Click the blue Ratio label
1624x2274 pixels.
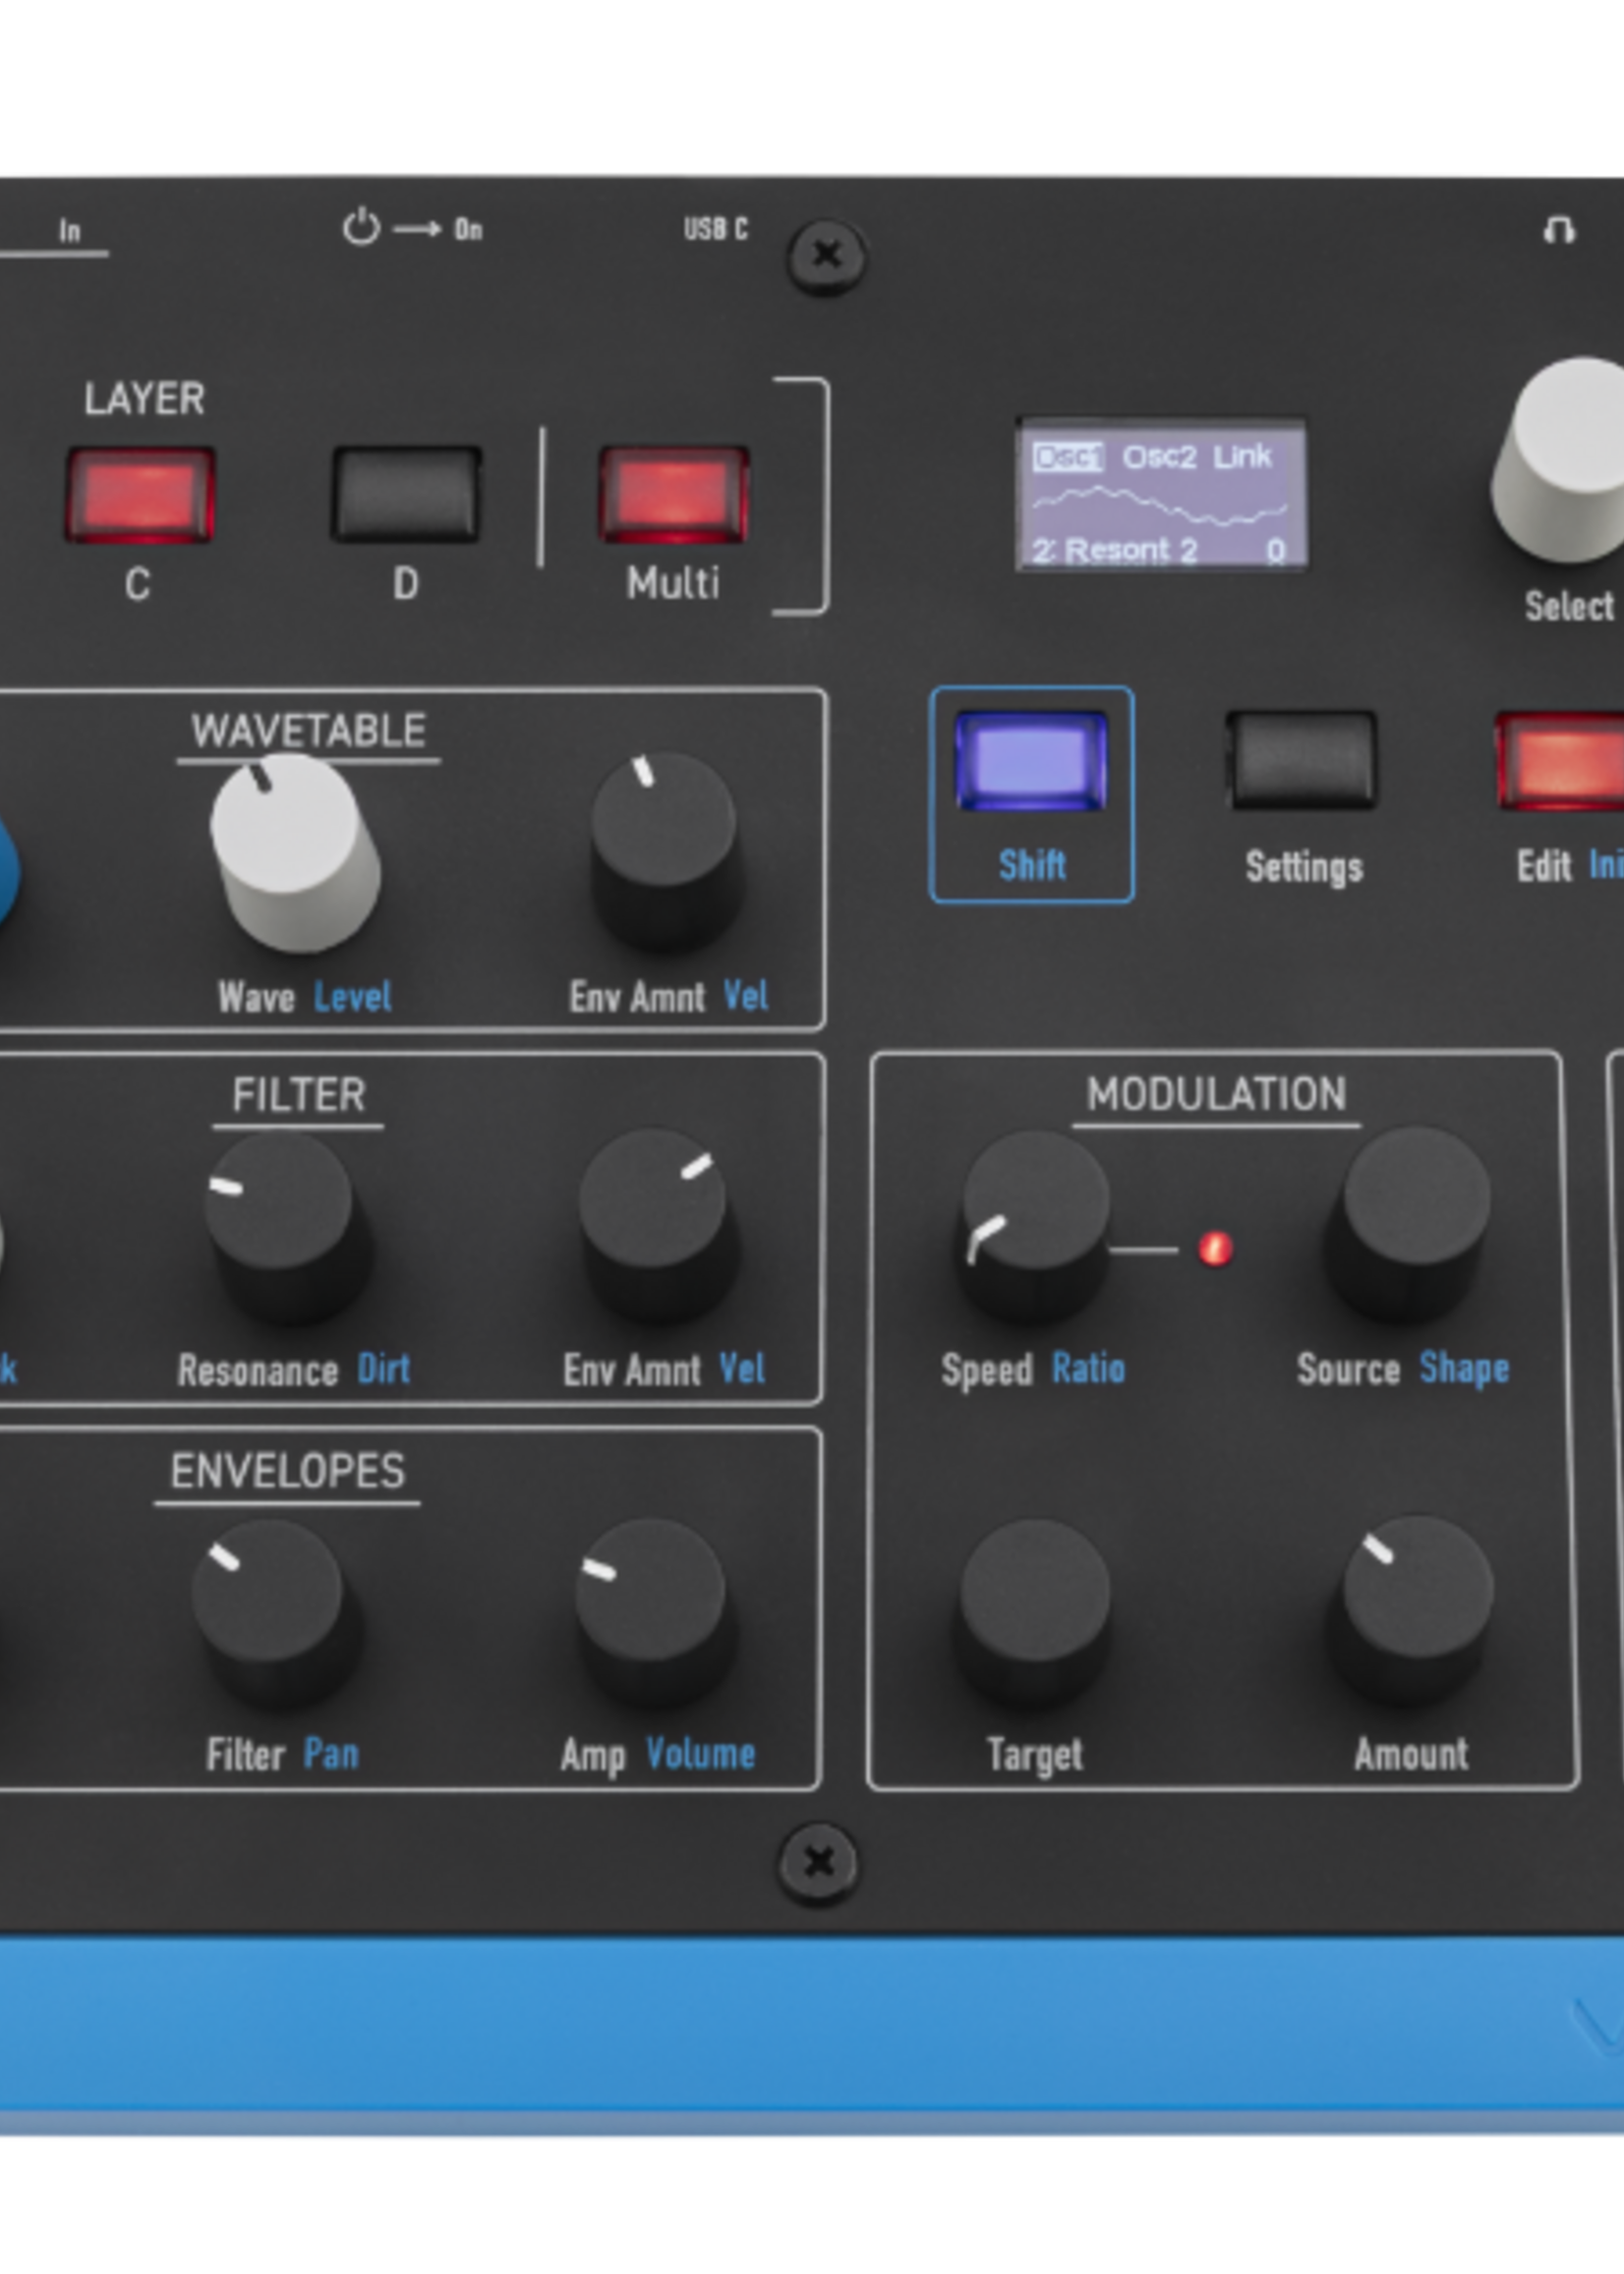tap(1088, 1367)
